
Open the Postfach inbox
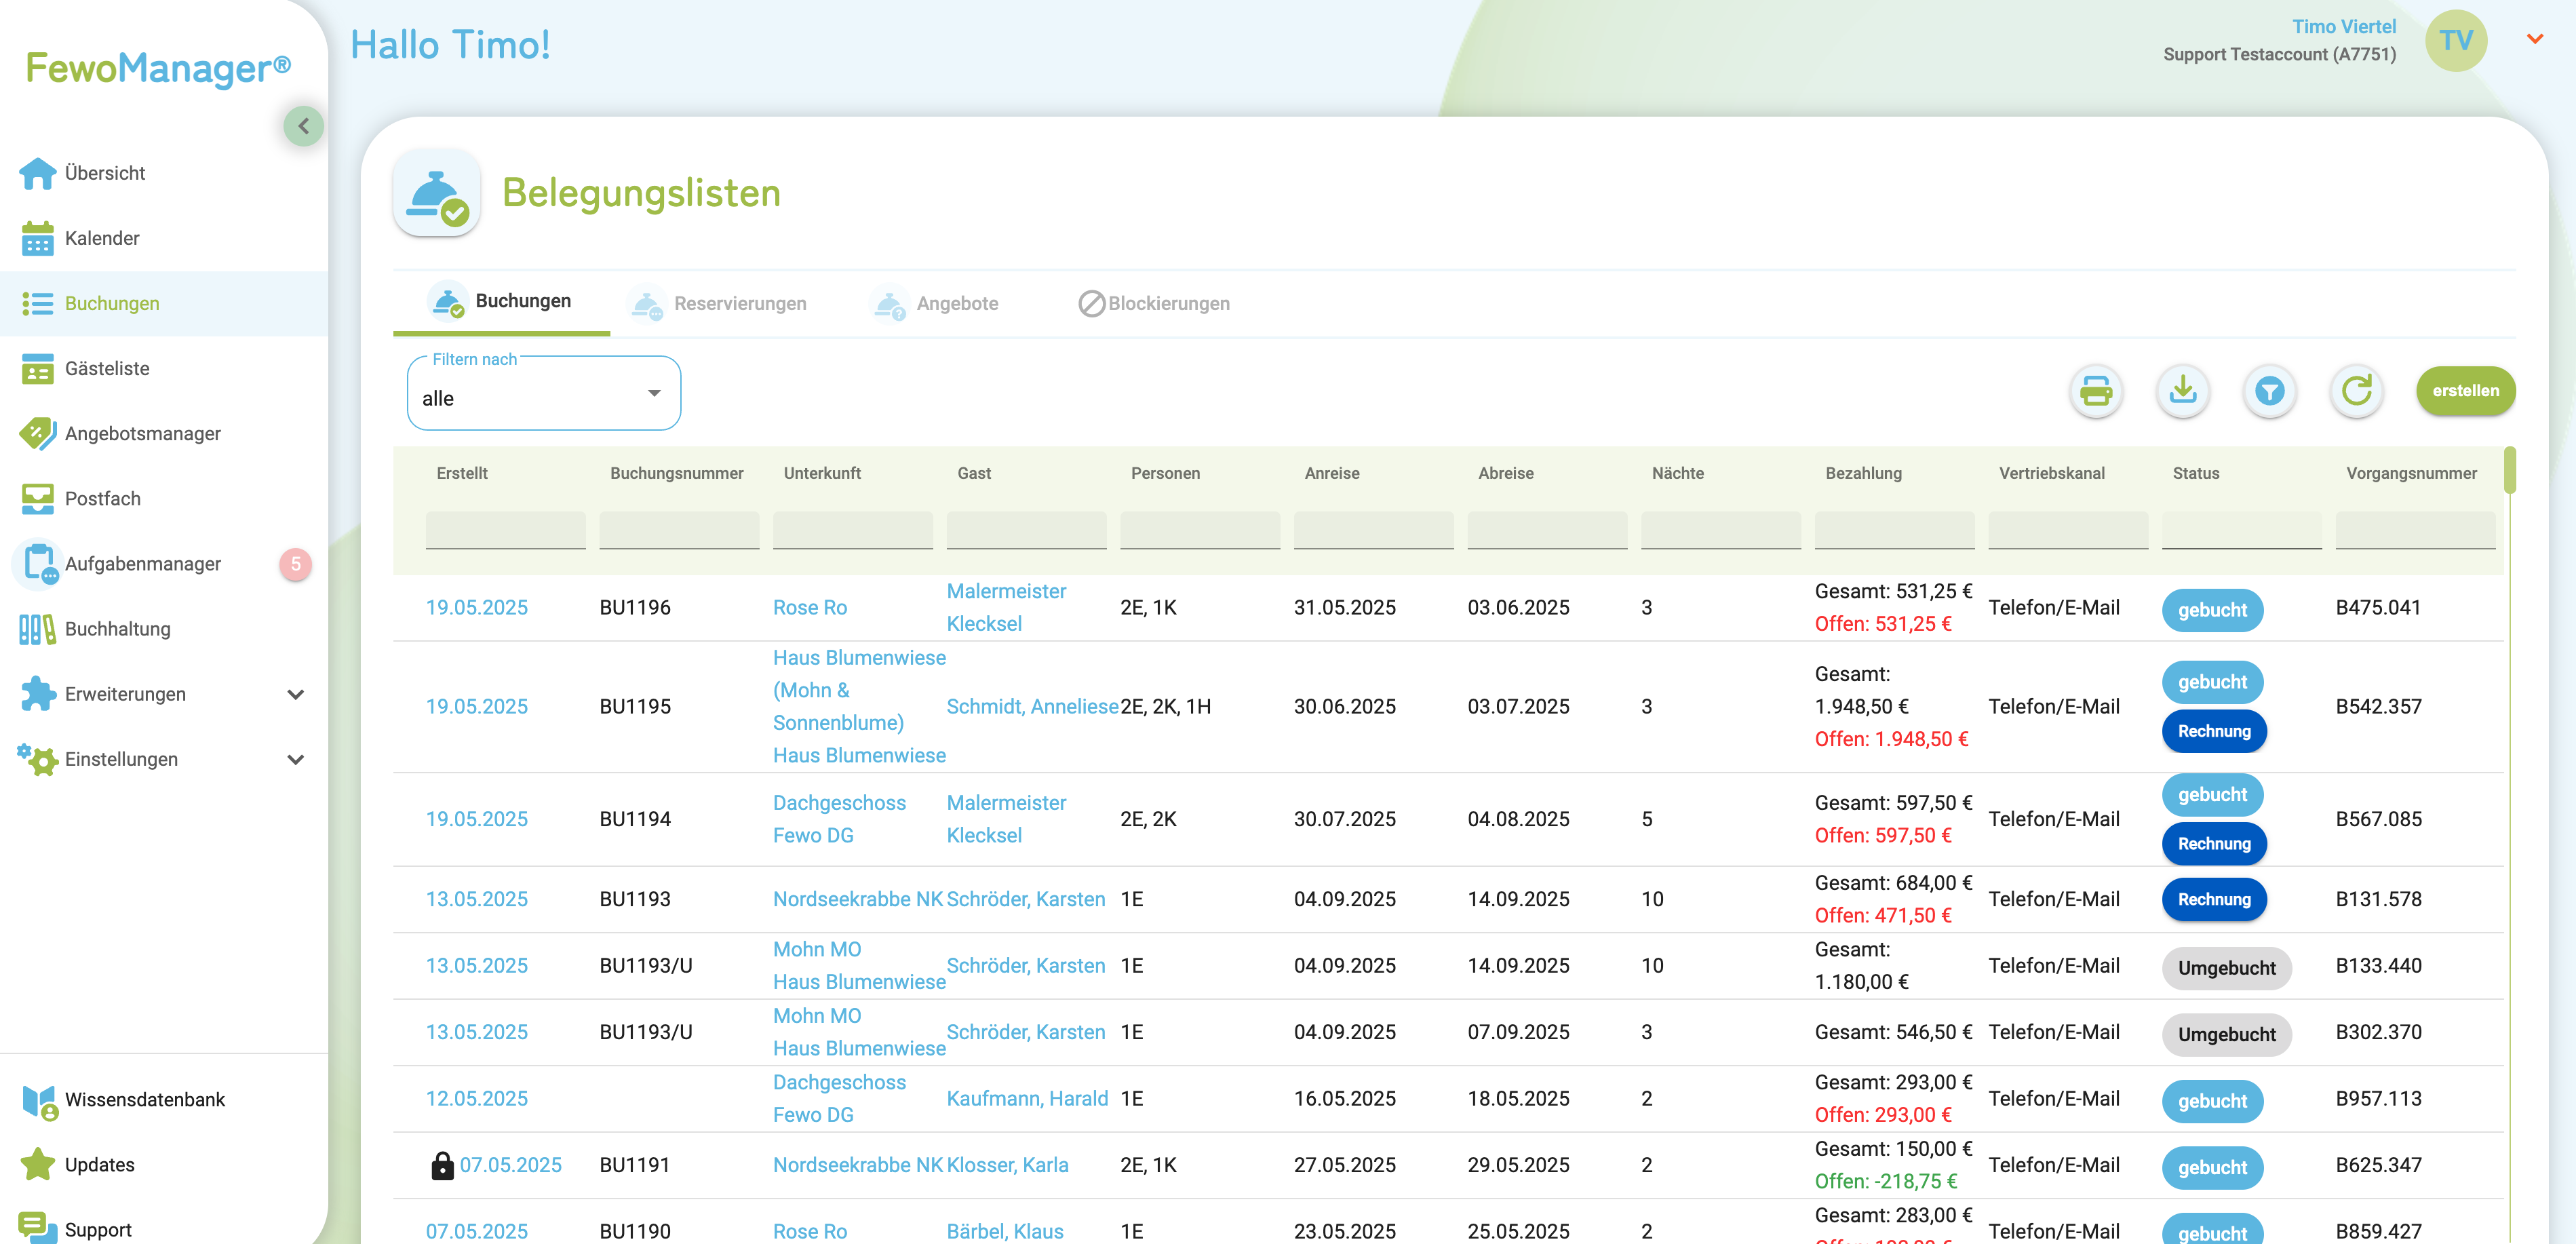[x=103, y=498]
